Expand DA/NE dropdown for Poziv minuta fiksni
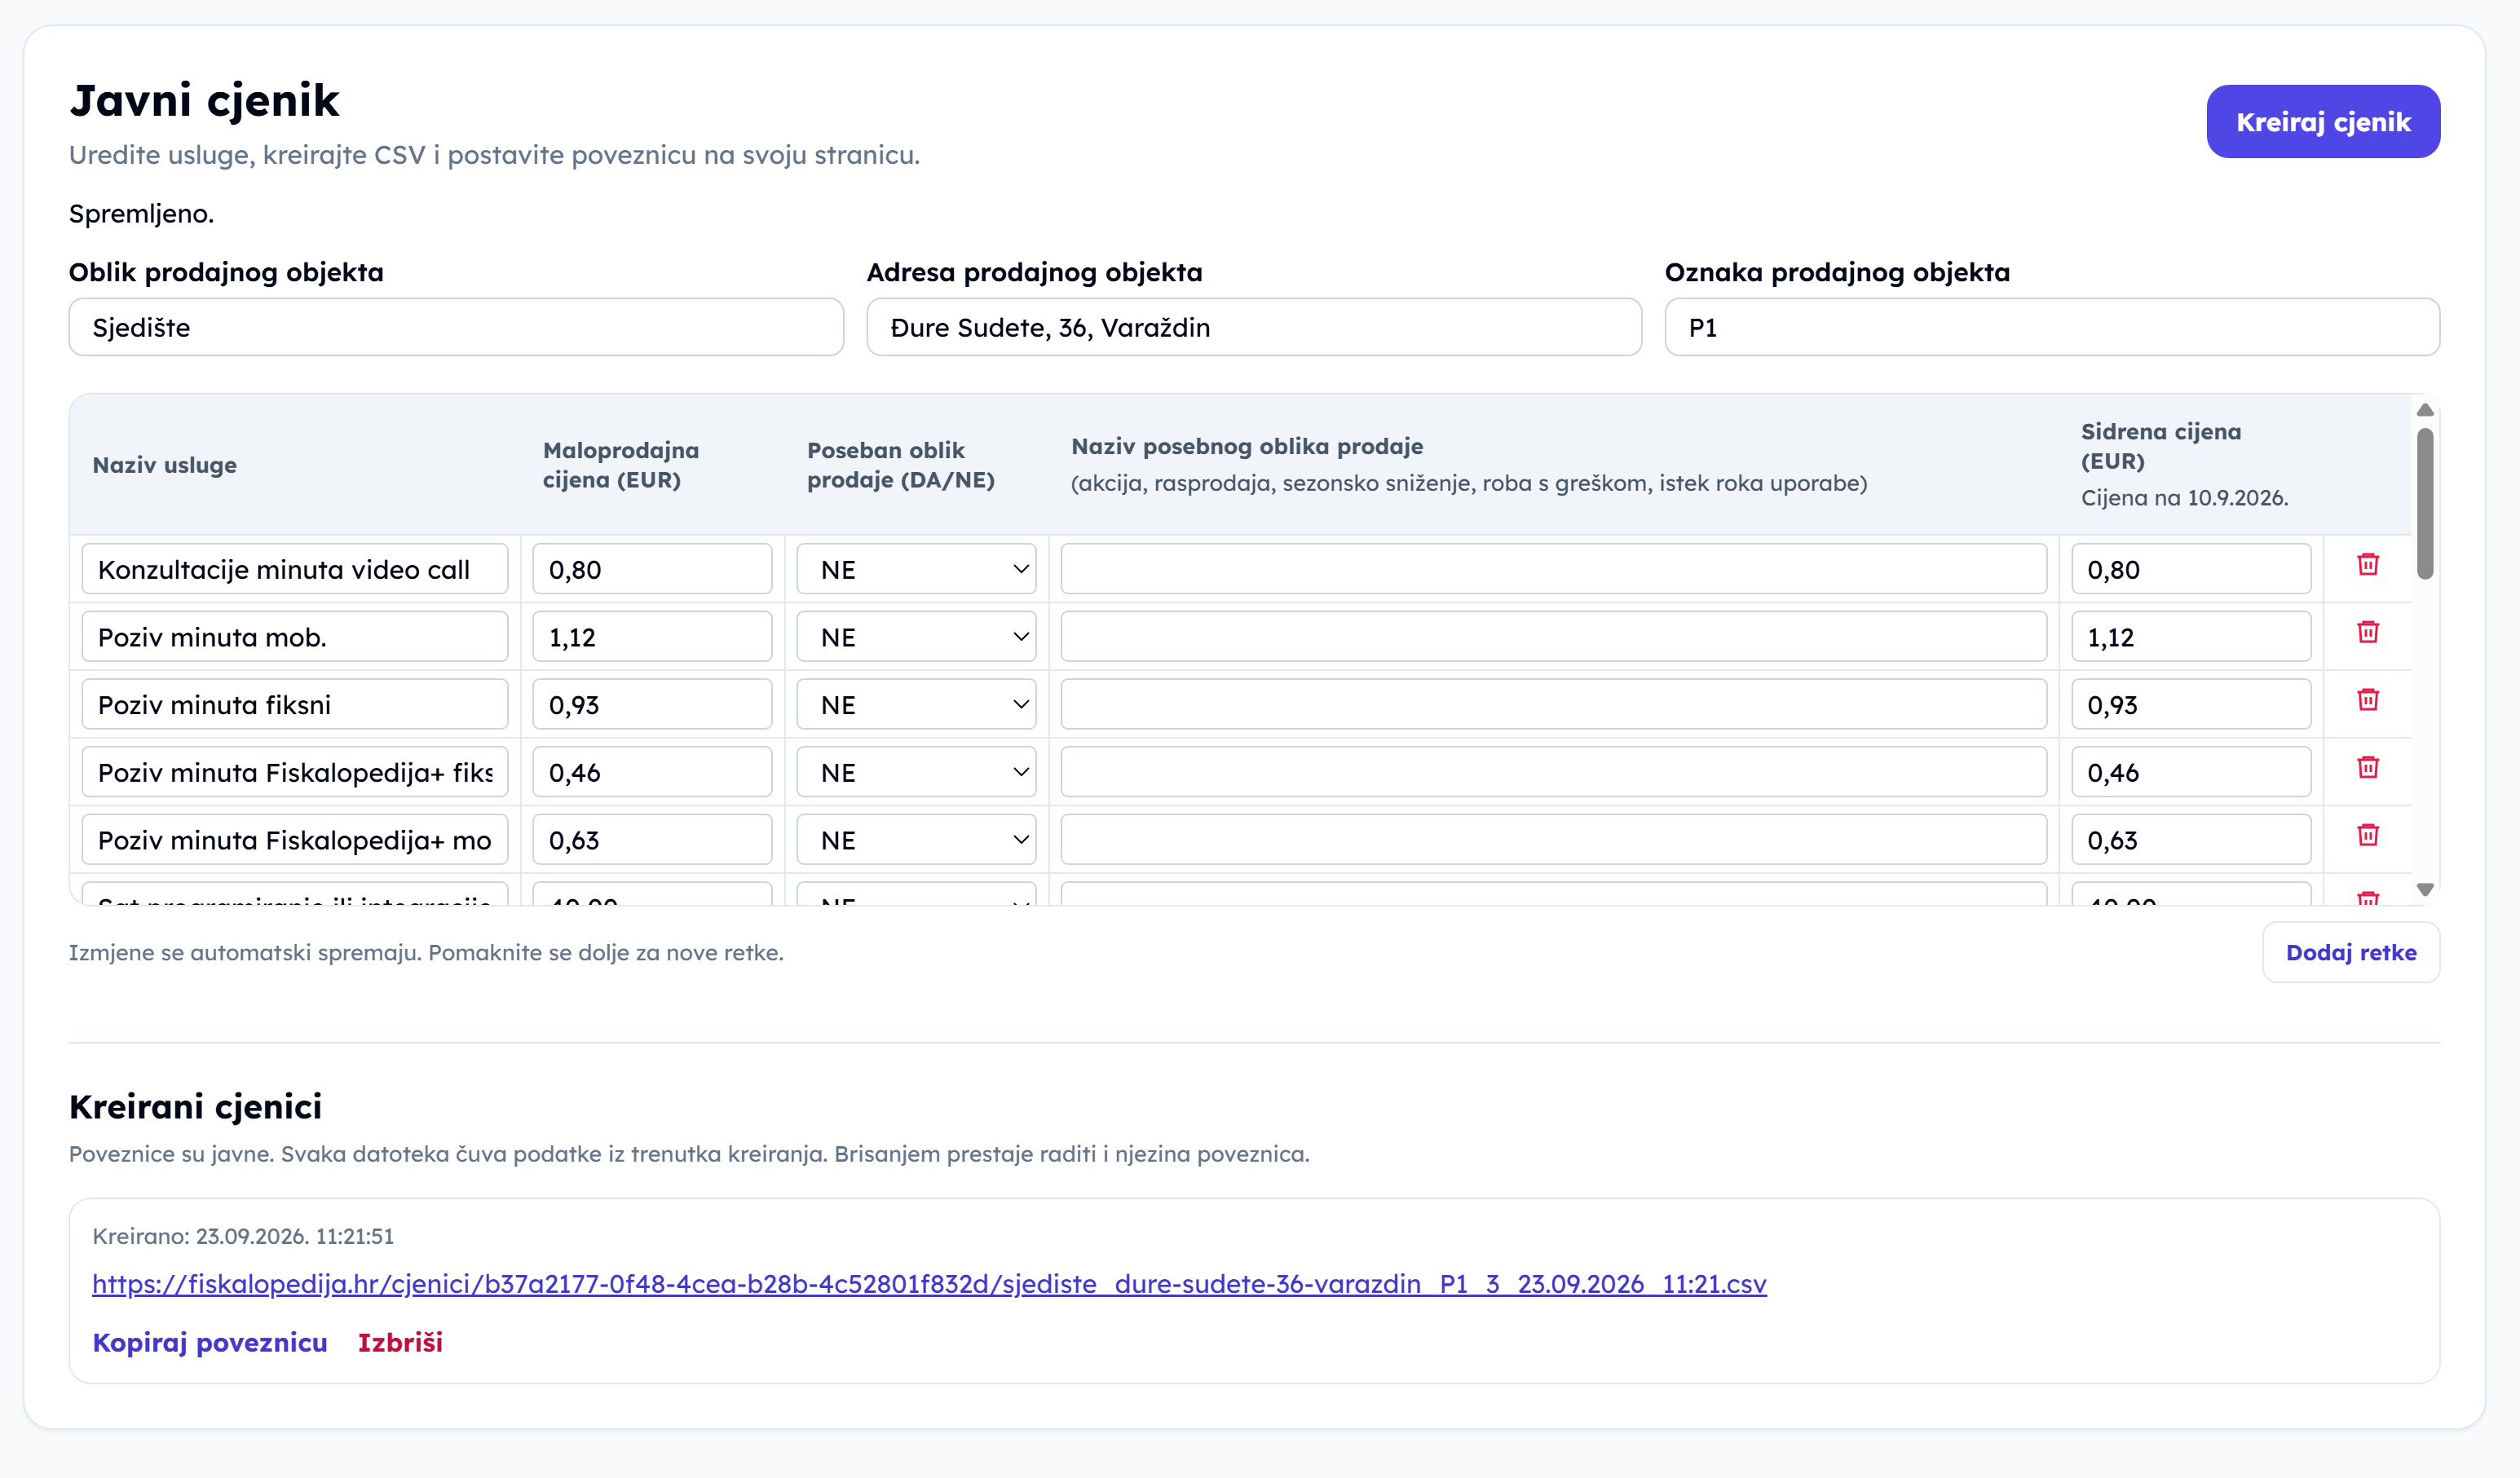Image resolution: width=2520 pixels, height=1478 pixels. (x=916, y=705)
